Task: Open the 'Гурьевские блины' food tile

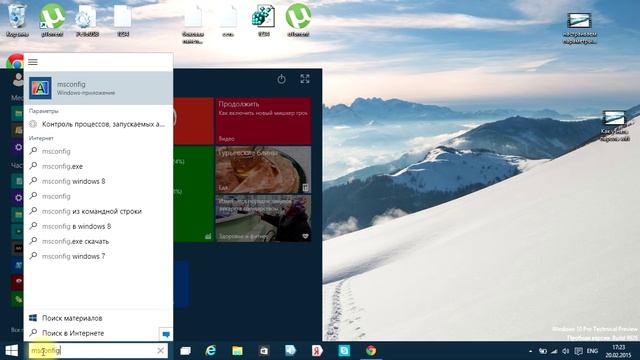Action: coord(263,170)
